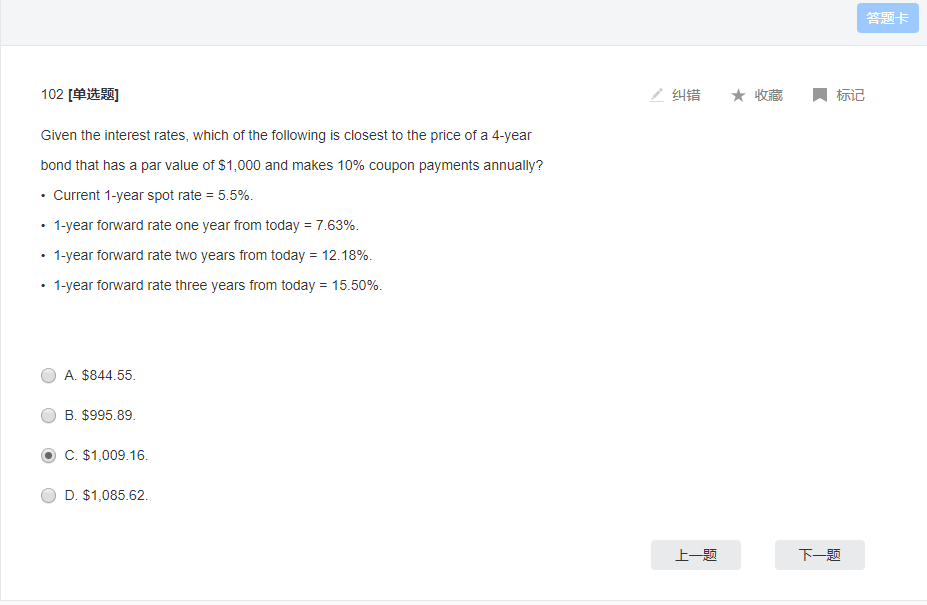Click the star icon to favorite question

coord(738,95)
